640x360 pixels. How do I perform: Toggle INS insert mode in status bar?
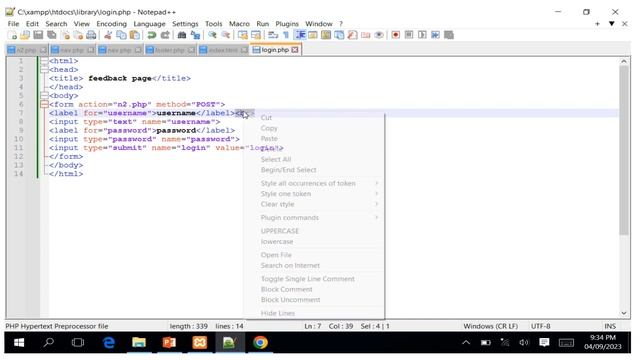click(x=610, y=326)
